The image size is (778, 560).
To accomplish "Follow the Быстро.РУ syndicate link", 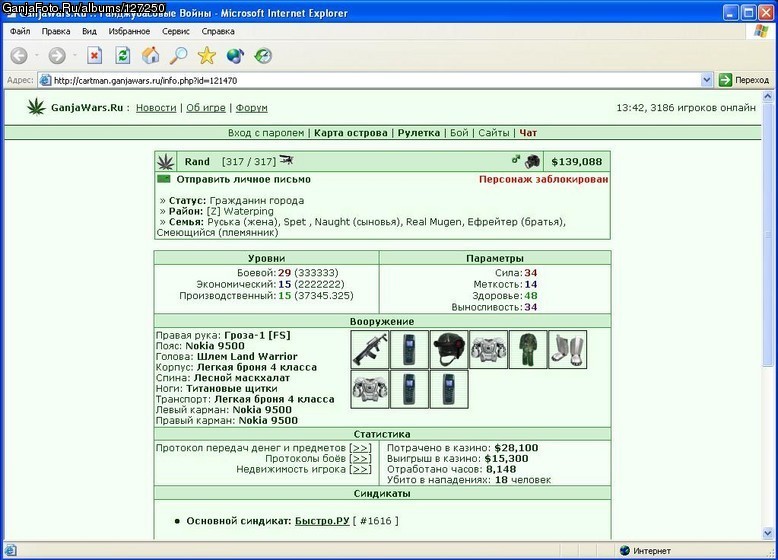I will (322, 521).
